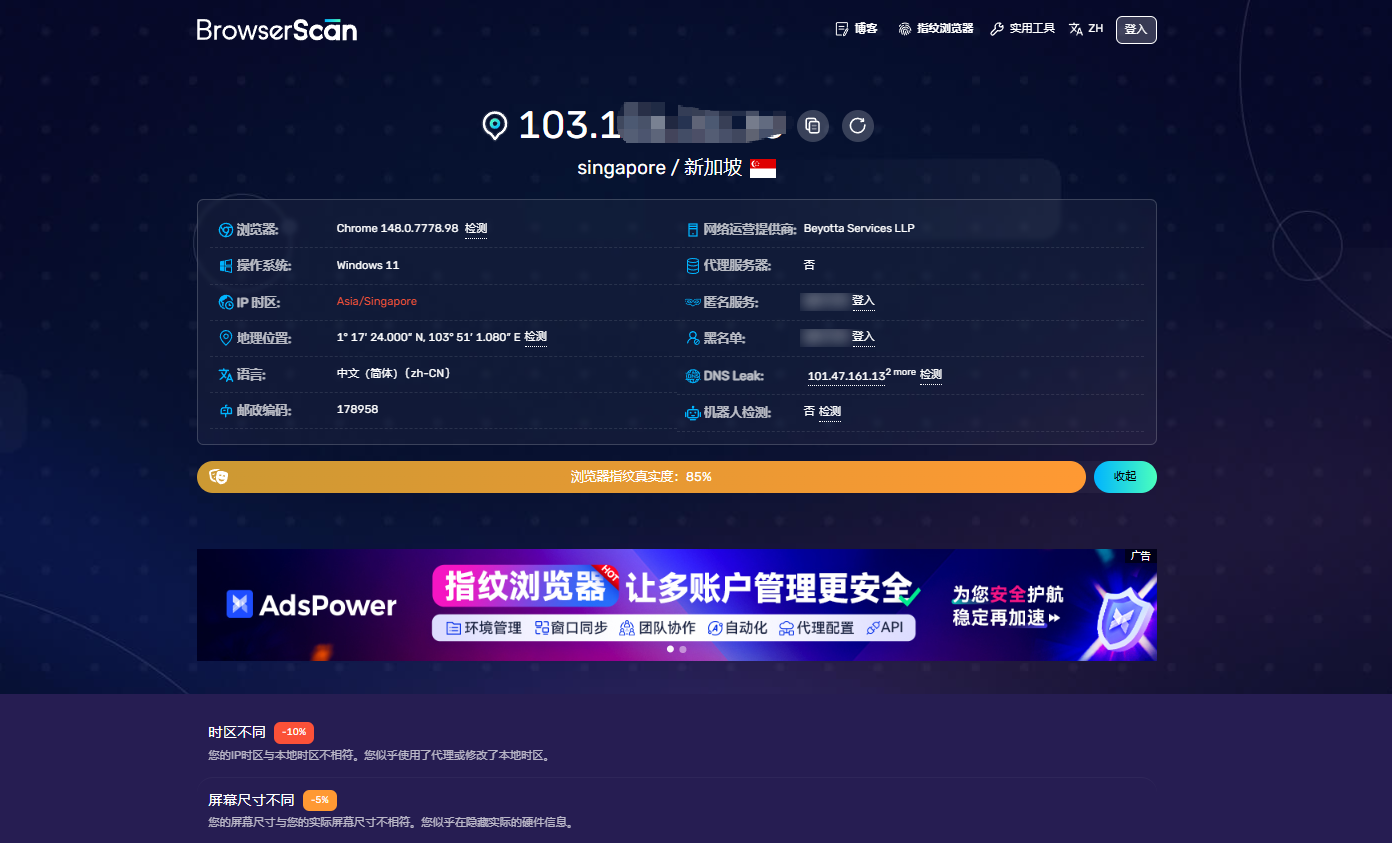Click the Windows icon in 操作系统 row
Viewport: 1392px width, 843px height.
(226, 266)
